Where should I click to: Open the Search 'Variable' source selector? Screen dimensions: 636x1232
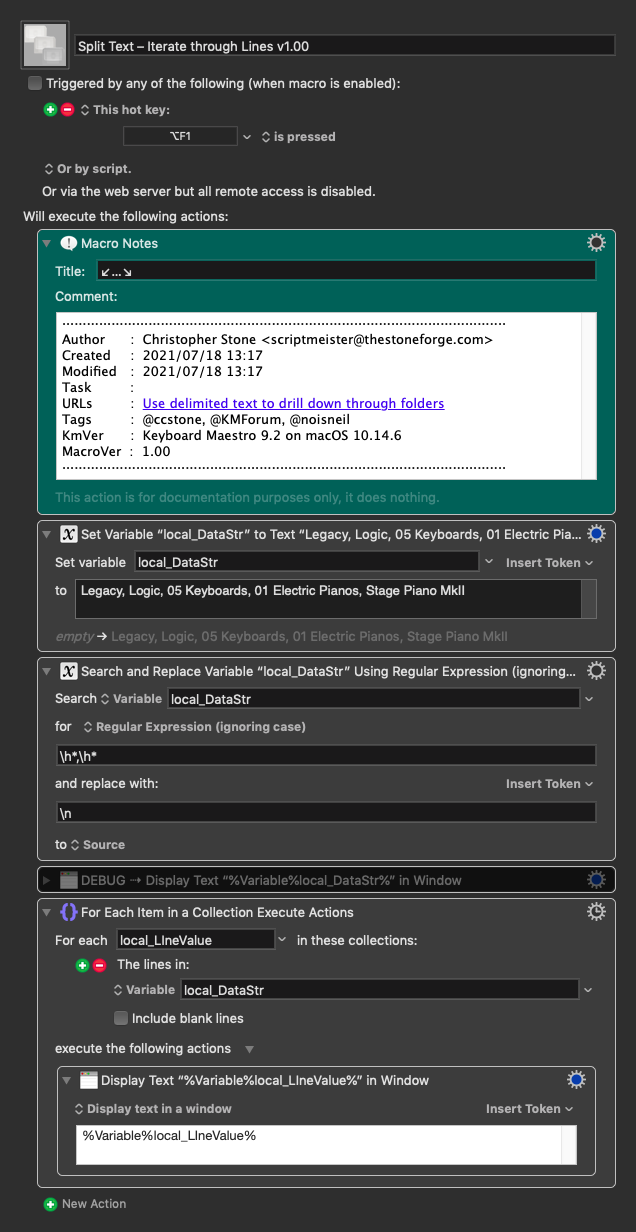pyautogui.click(x=131, y=698)
